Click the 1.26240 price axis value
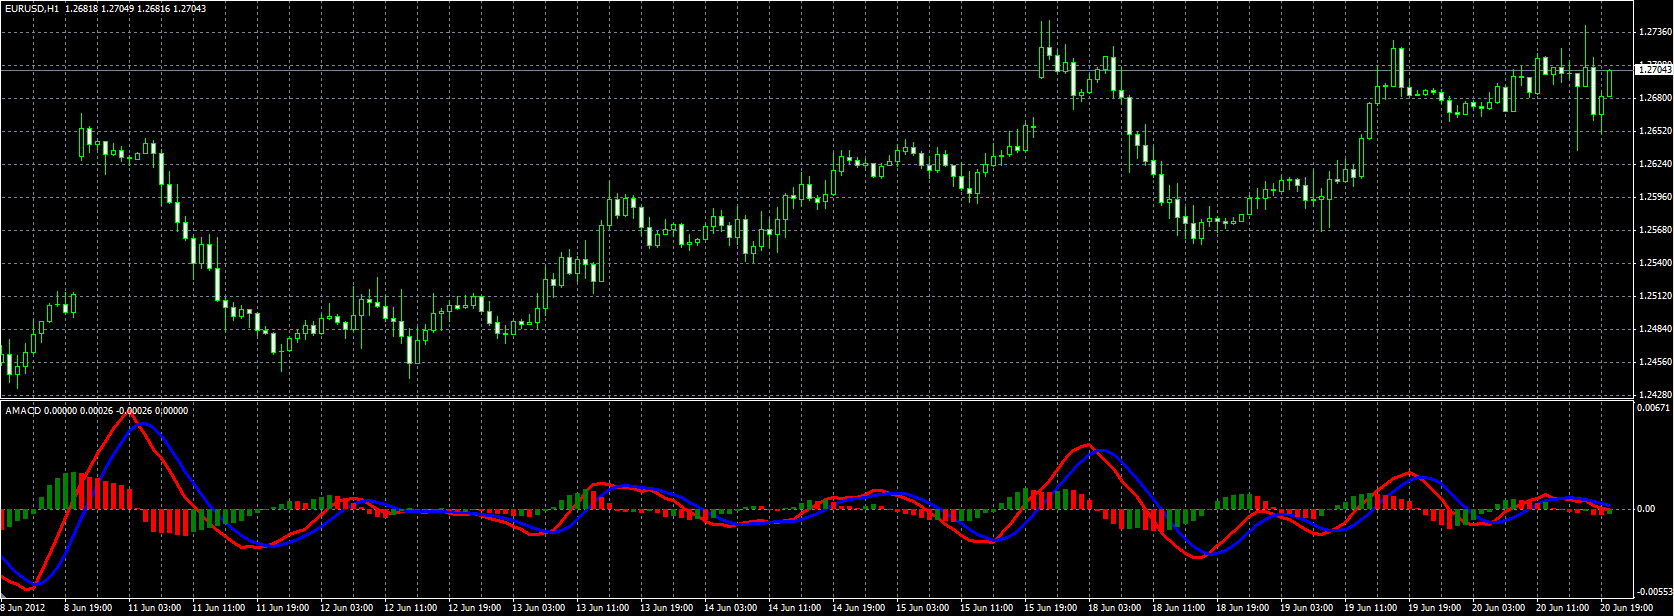The height and width of the screenshot is (616, 1674). [x=1655, y=164]
